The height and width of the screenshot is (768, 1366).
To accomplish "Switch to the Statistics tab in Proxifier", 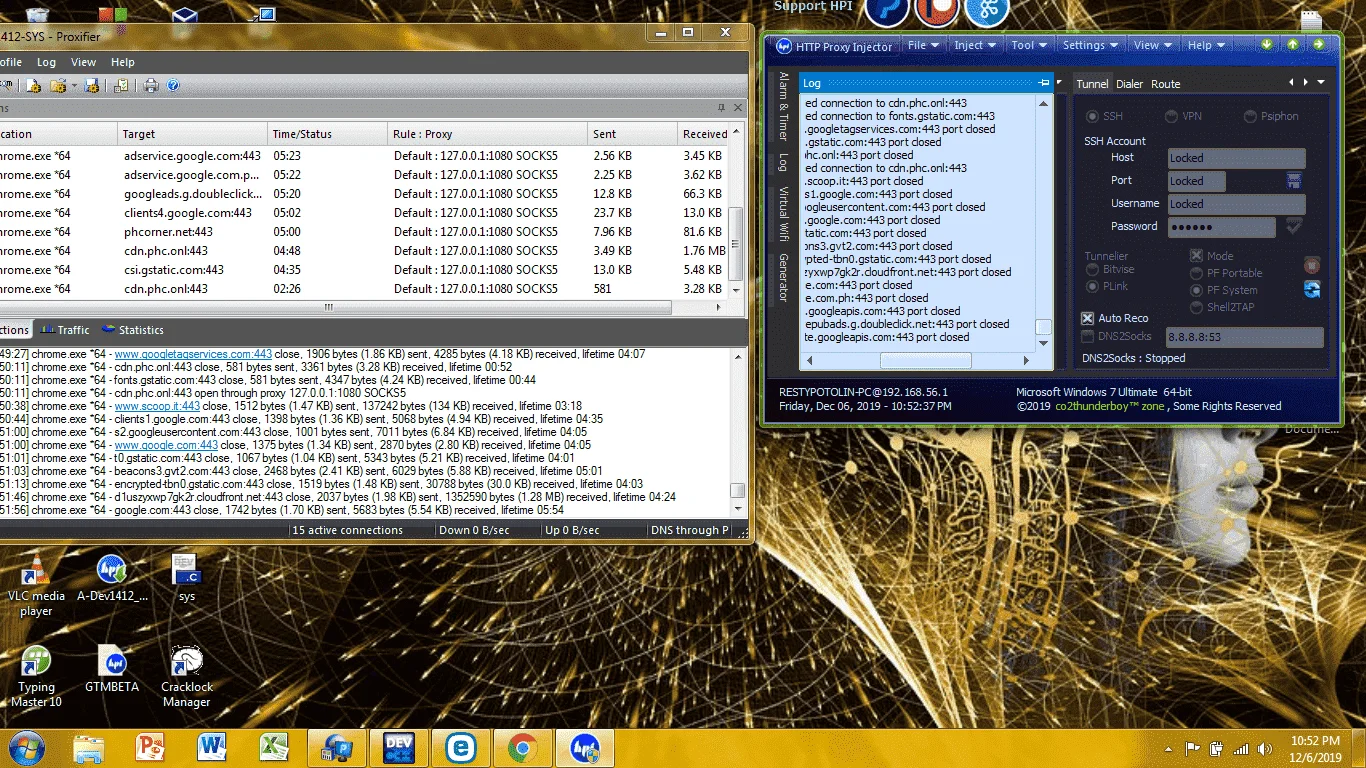I will (132, 330).
